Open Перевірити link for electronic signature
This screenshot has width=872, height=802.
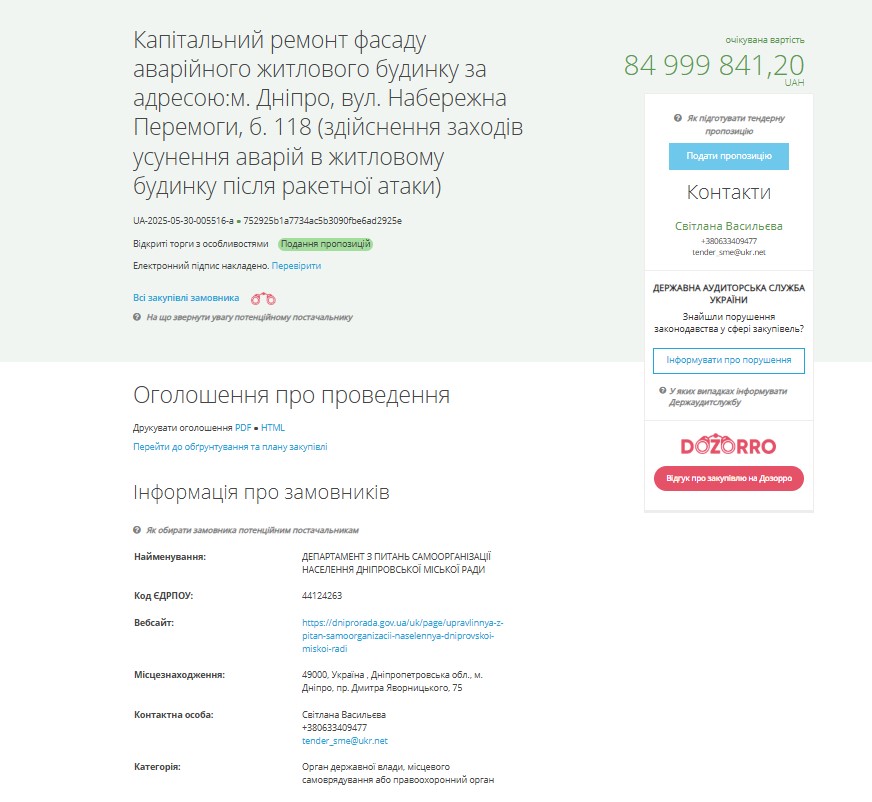point(296,266)
